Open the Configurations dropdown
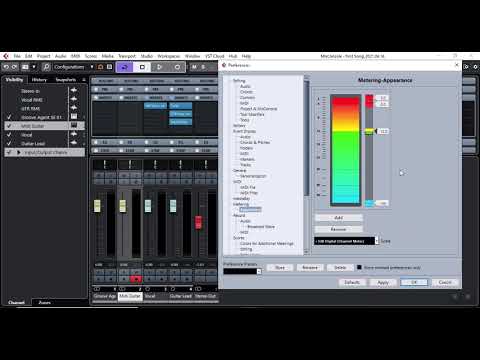The height and width of the screenshot is (360, 480). pos(73,67)
